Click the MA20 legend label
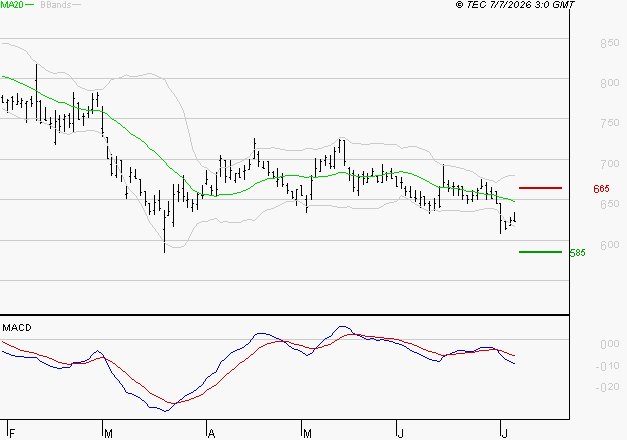The image size is (627, 440). 12,5
